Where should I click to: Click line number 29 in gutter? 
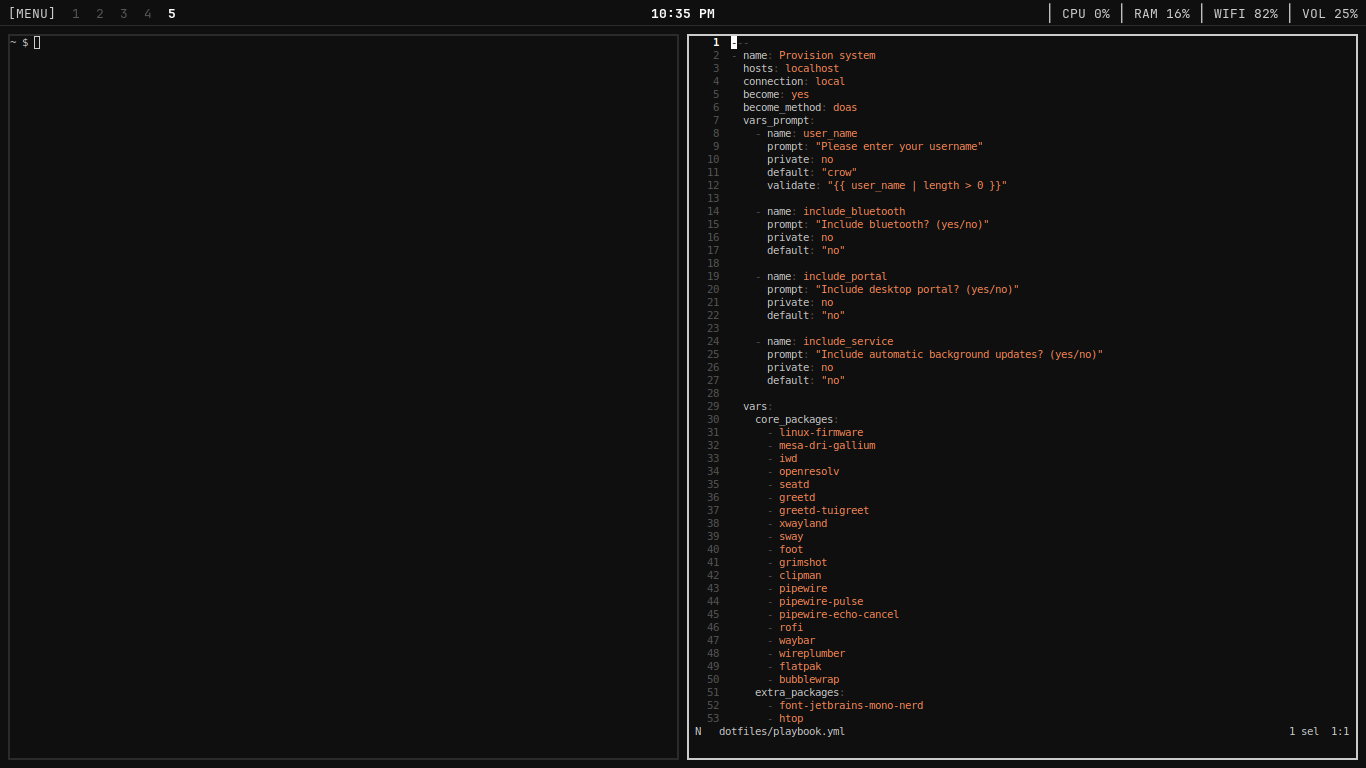(x=713, y=407)
